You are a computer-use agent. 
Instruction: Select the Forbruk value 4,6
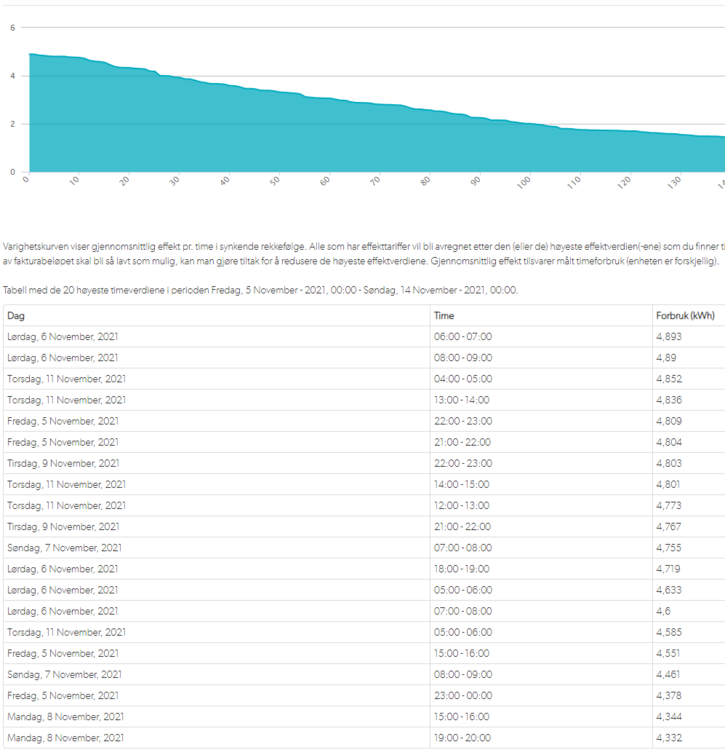pos(663,610)
